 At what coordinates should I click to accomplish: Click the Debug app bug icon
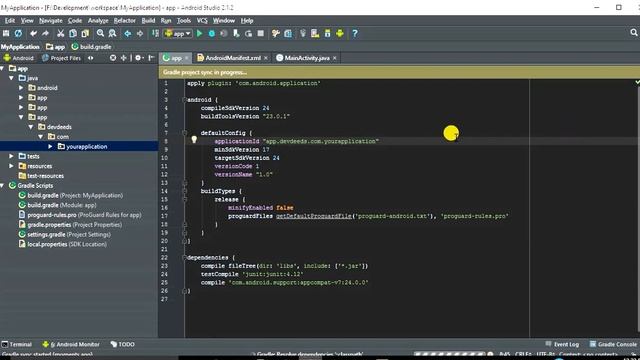tap(212, 33)
